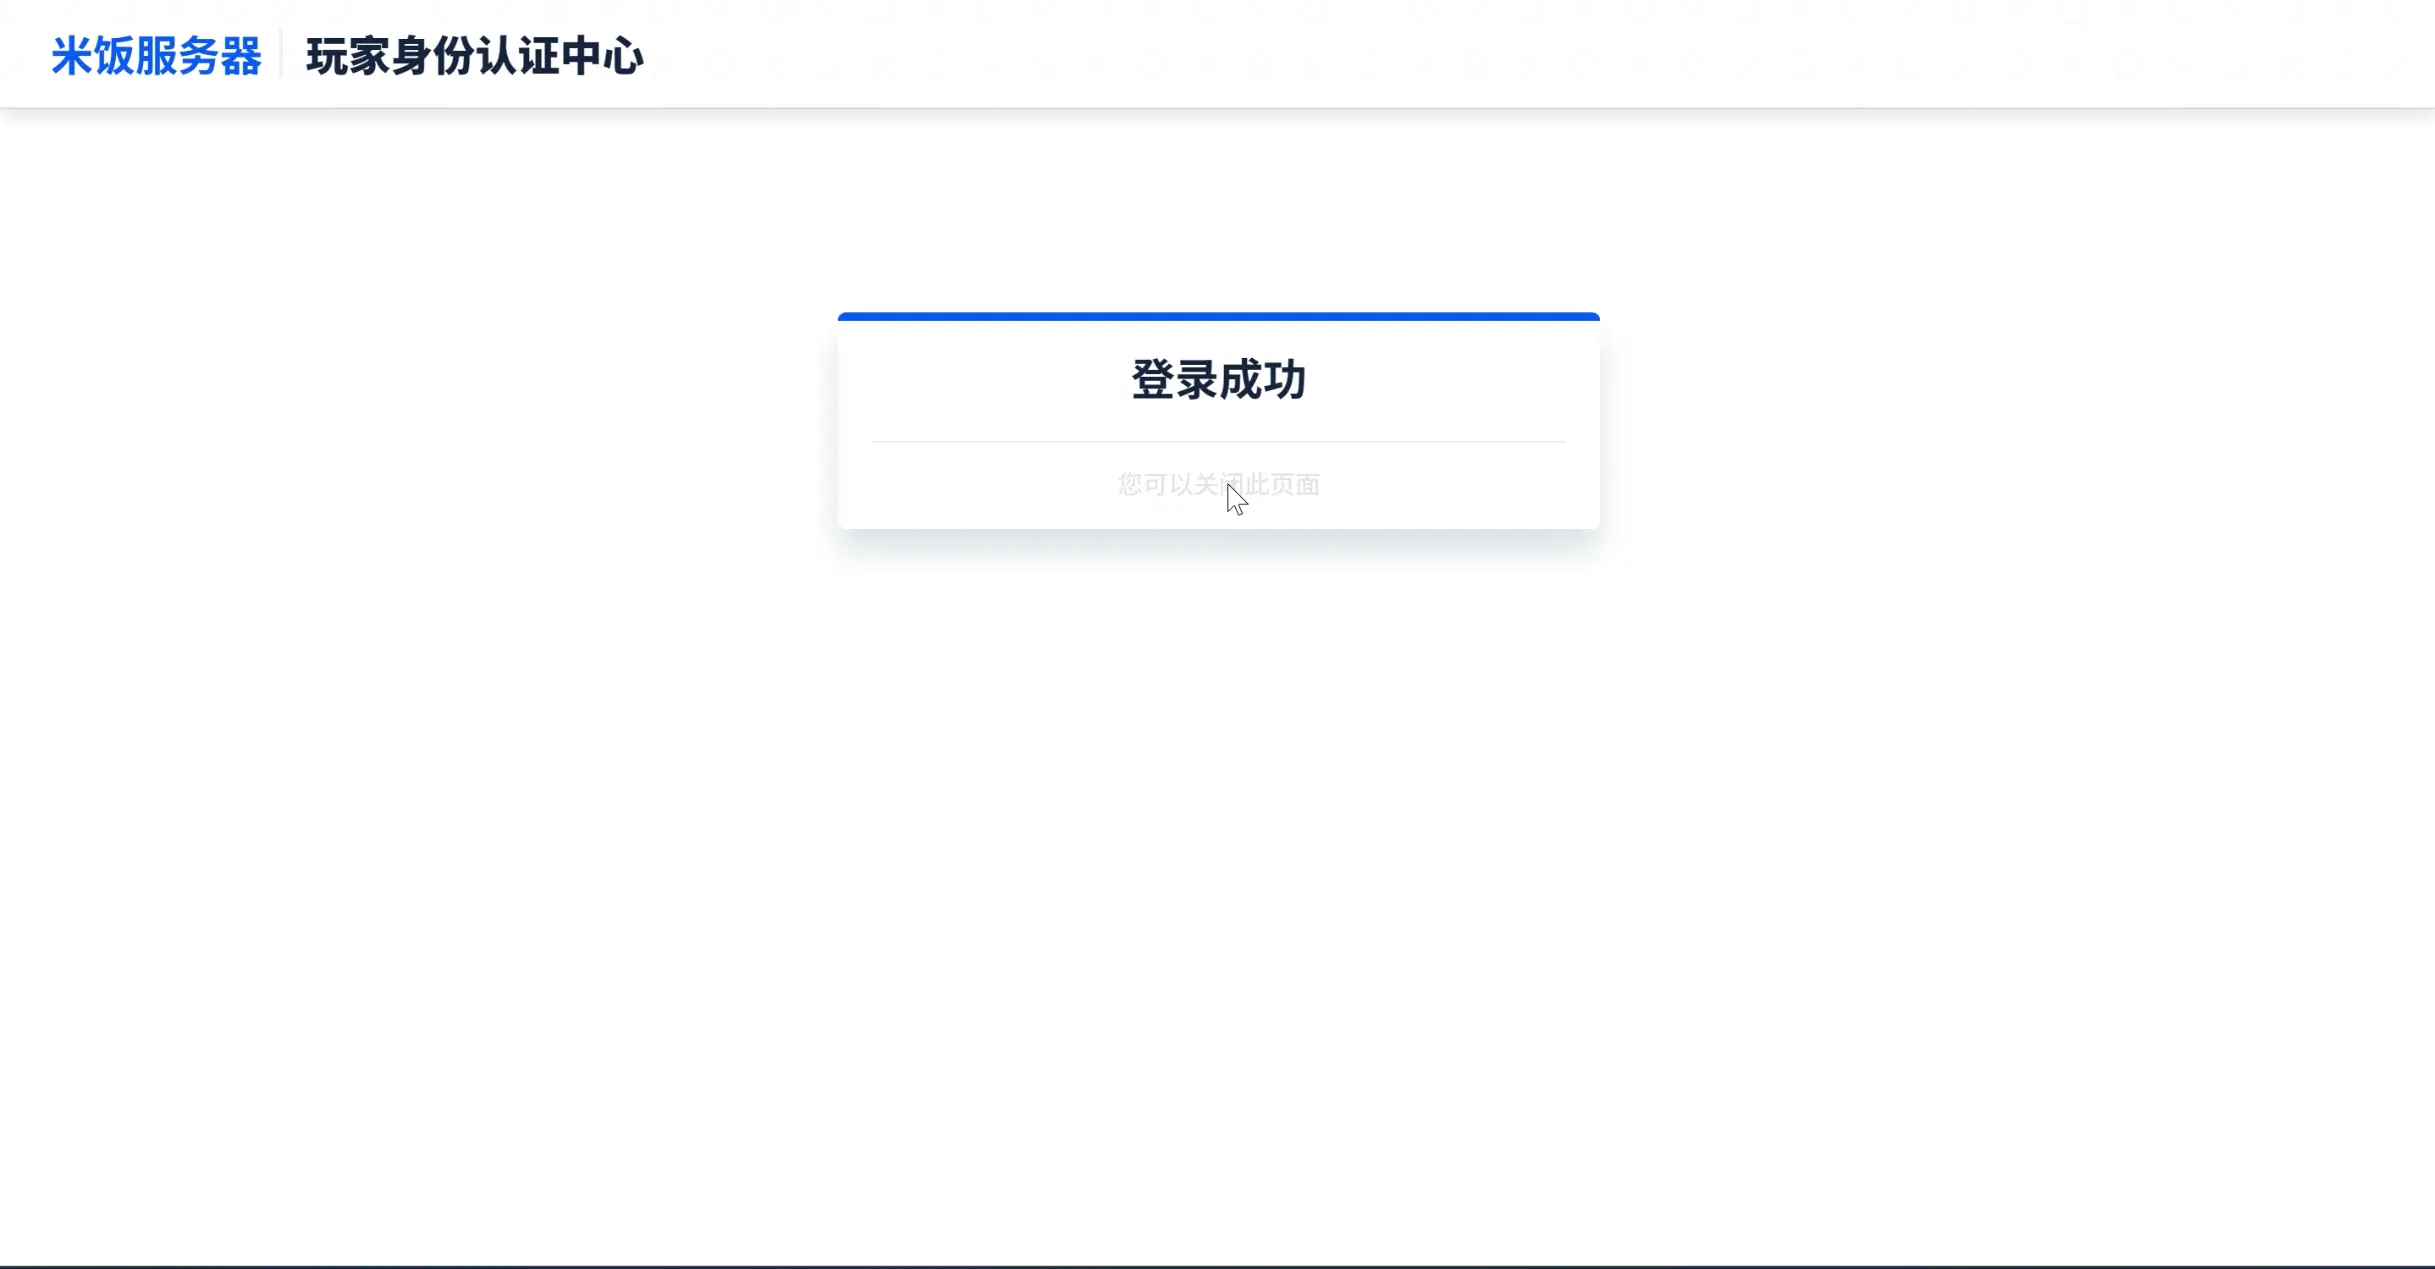Click the 您可以关闭此页面 hint text
Viewport: 2435px width, 1269px height.
point(1218,485)
